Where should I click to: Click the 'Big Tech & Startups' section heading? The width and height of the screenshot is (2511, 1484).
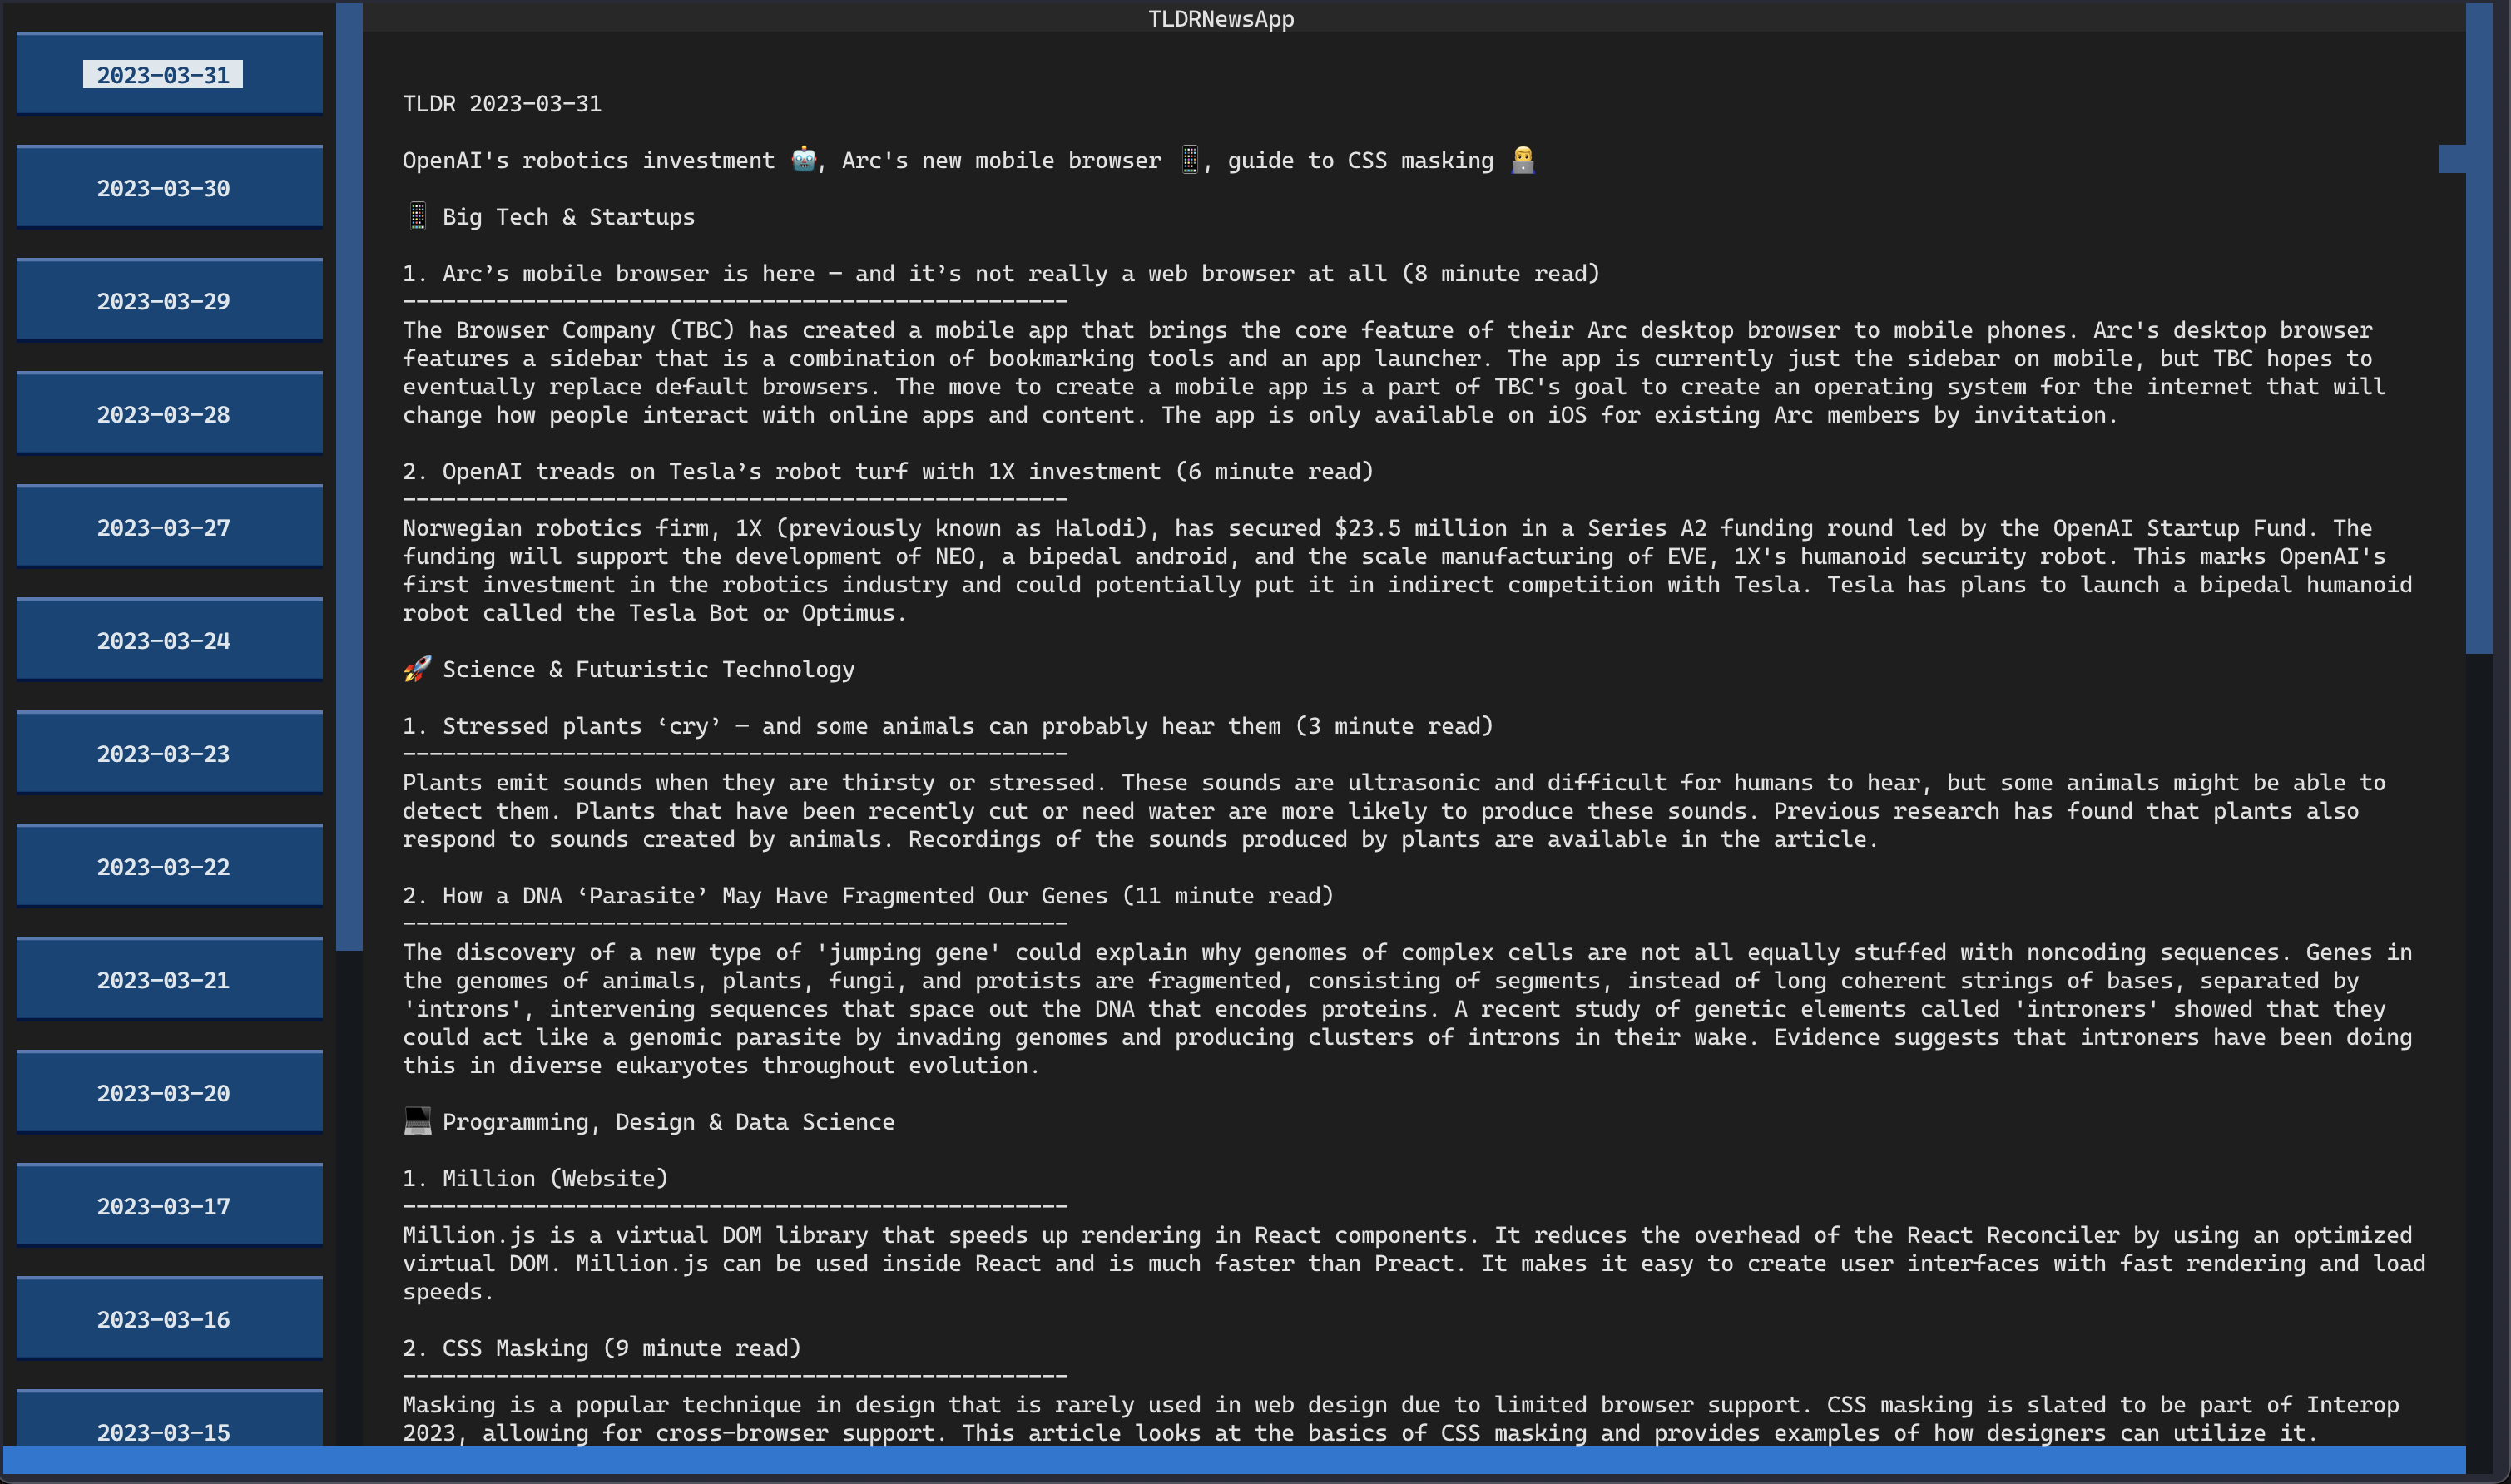click(x=568, y=217)
